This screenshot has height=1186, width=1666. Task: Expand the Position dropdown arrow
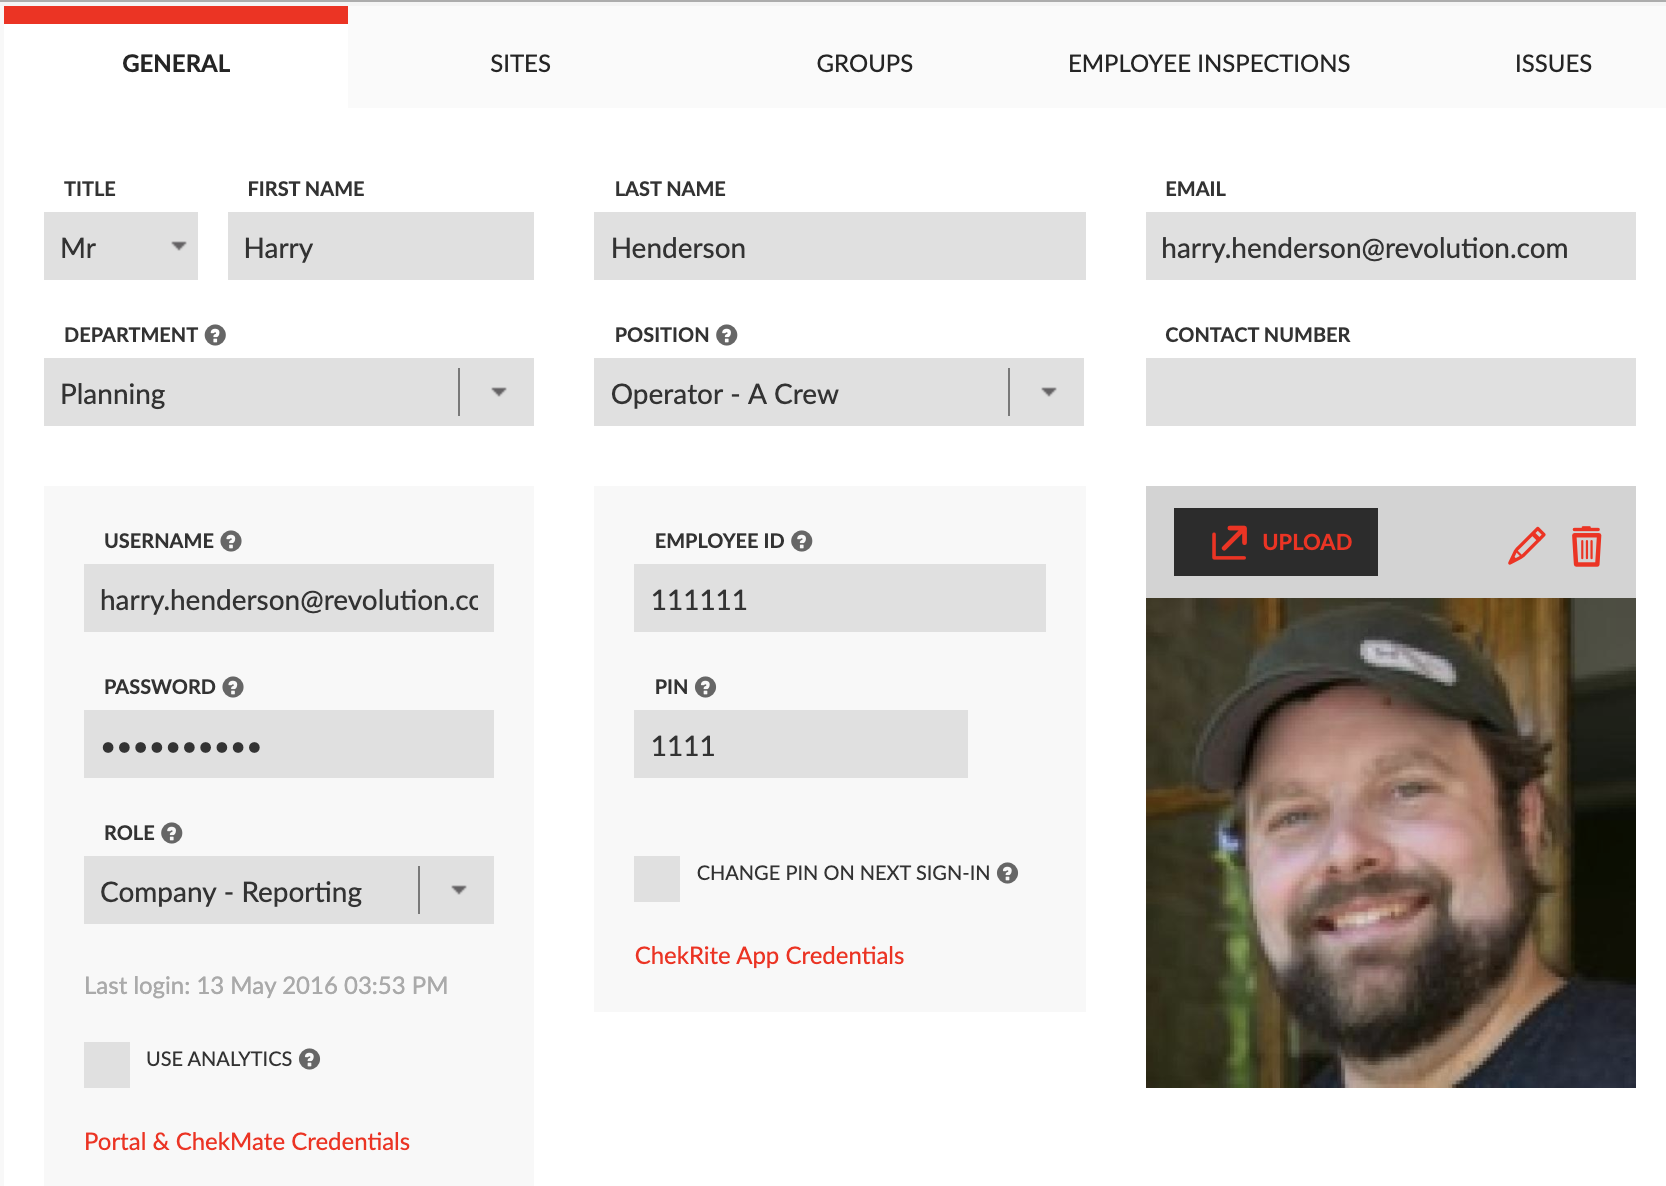[1048, 392]
